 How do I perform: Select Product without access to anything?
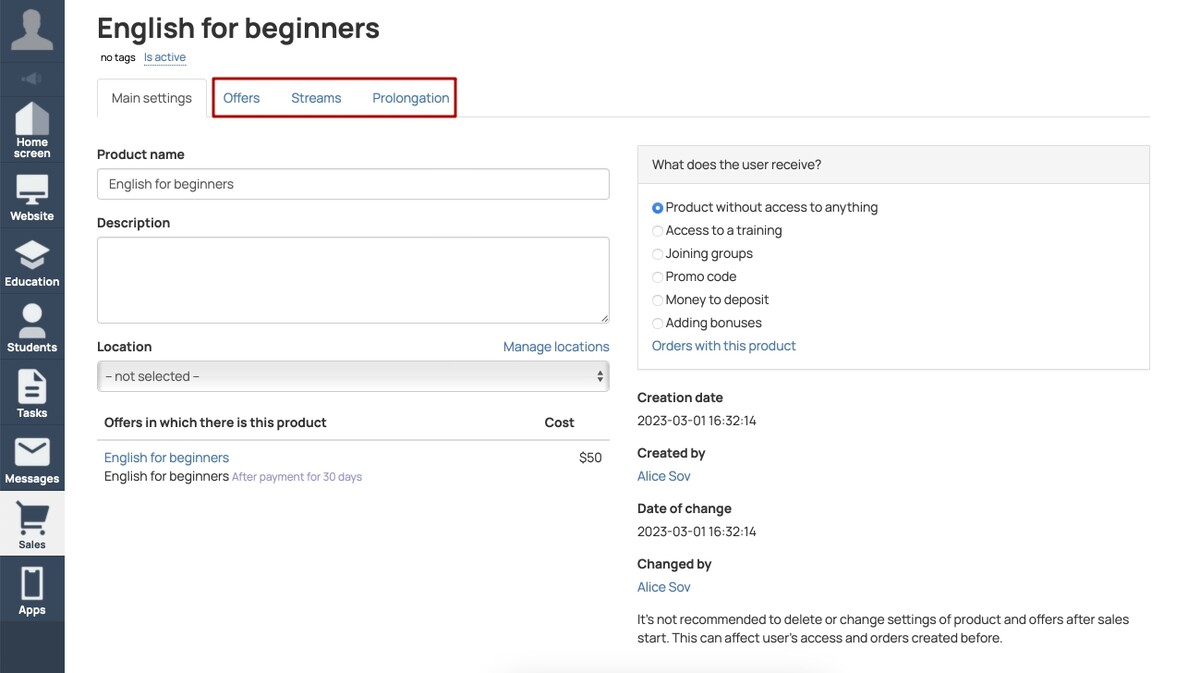[657, 208]
